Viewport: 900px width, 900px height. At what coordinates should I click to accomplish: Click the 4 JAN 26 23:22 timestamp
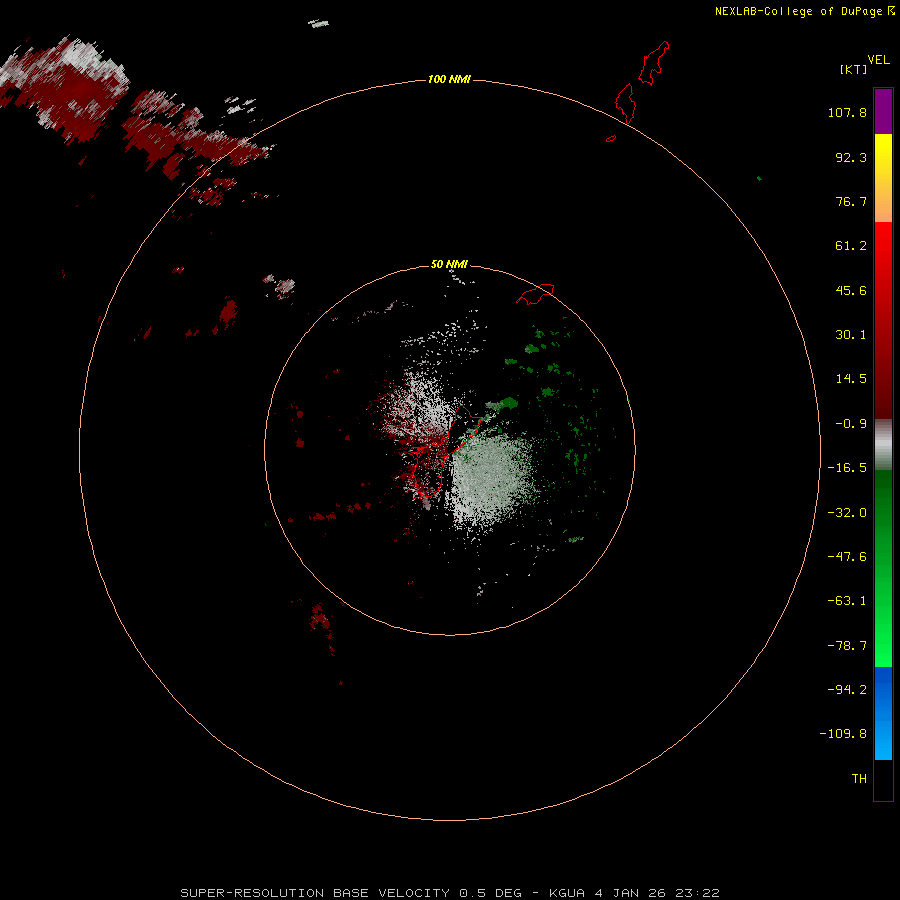(x=657, y=893)
